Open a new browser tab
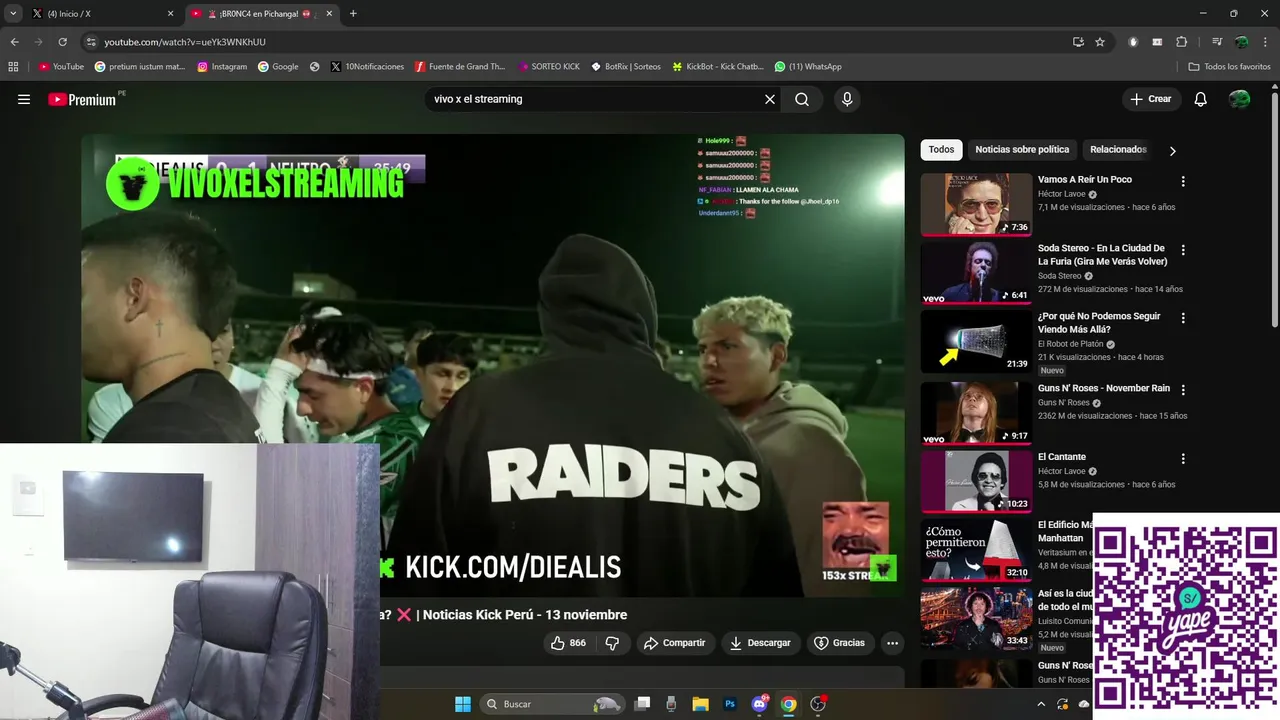Image resolution: width=1280 pixels, height=720 pixels. 353,14
